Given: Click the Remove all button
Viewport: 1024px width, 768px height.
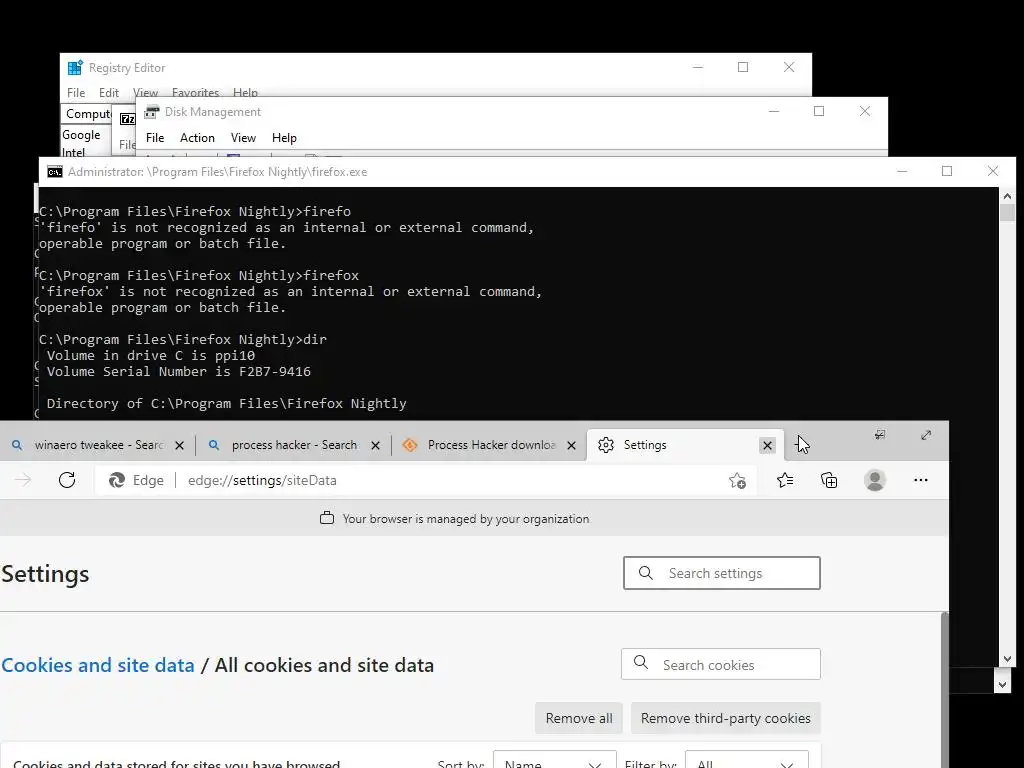Looking at the screenshot, I should 579,718.
